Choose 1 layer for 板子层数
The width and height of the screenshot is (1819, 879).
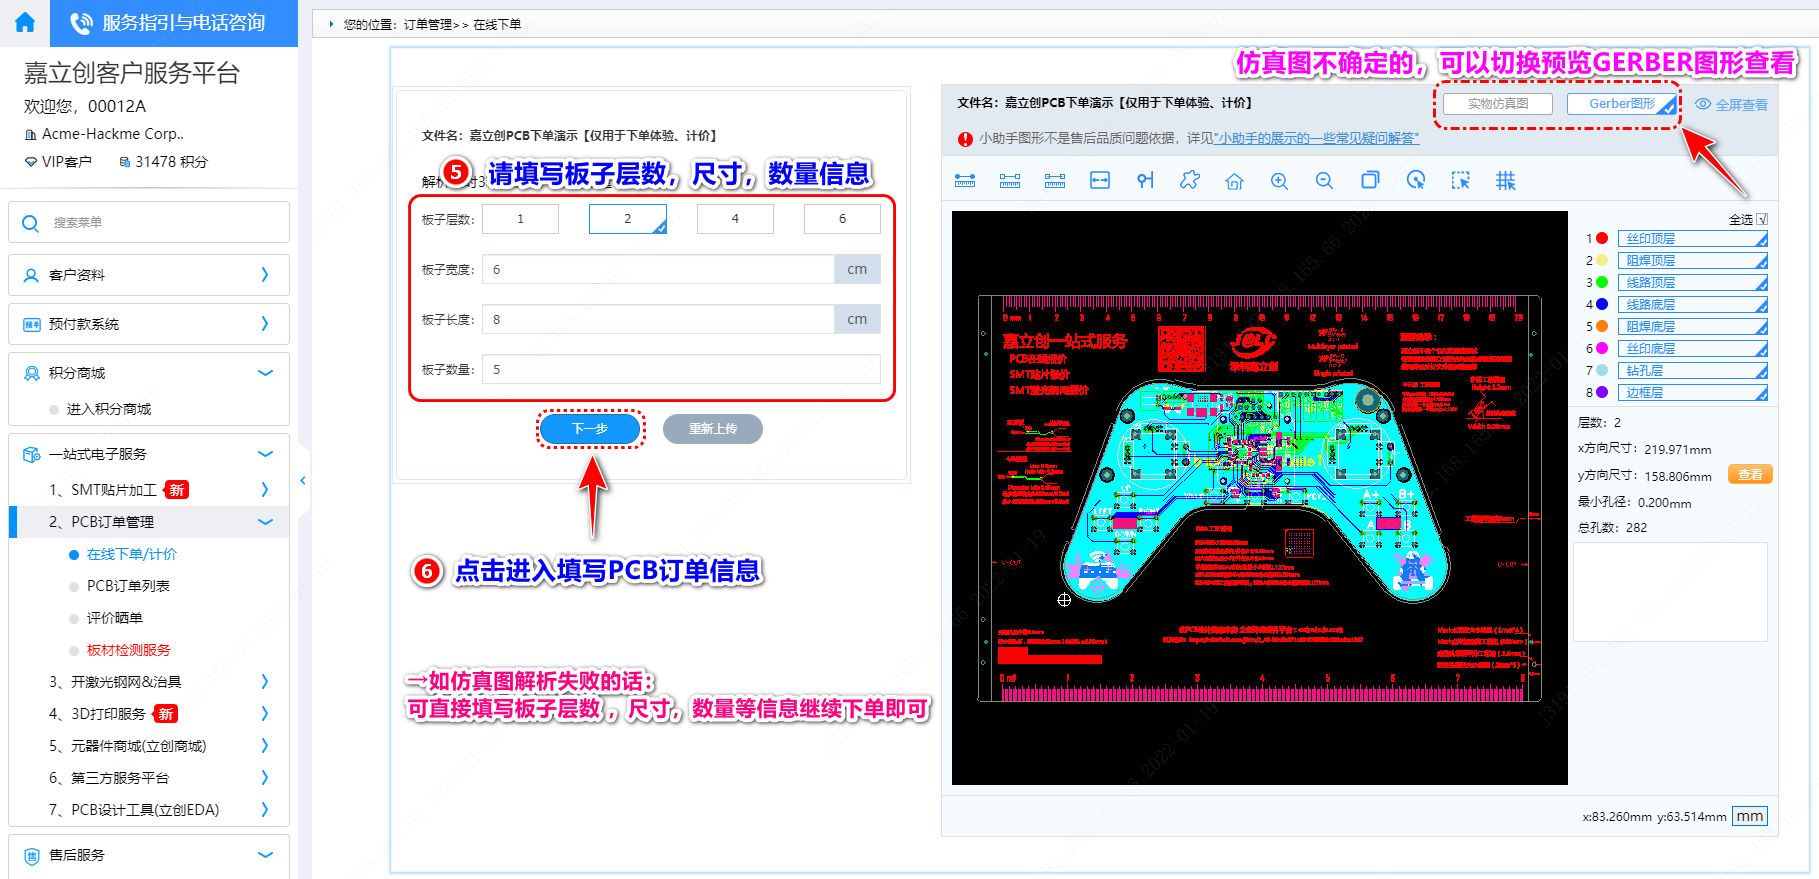point(520,219)
